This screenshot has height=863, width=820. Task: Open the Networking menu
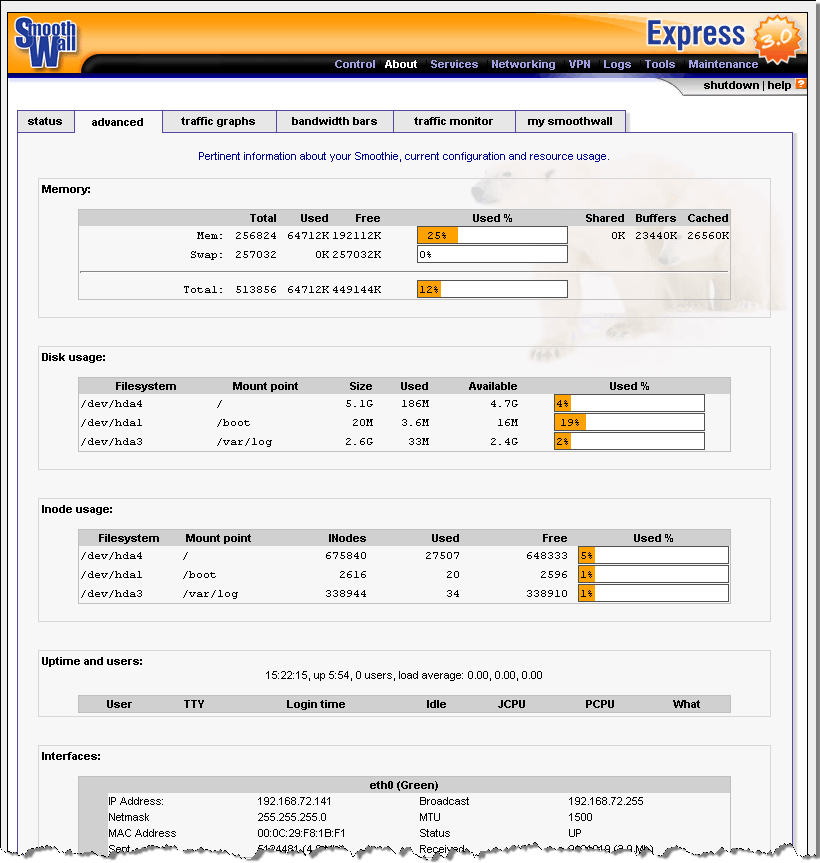tap(523, 64)
